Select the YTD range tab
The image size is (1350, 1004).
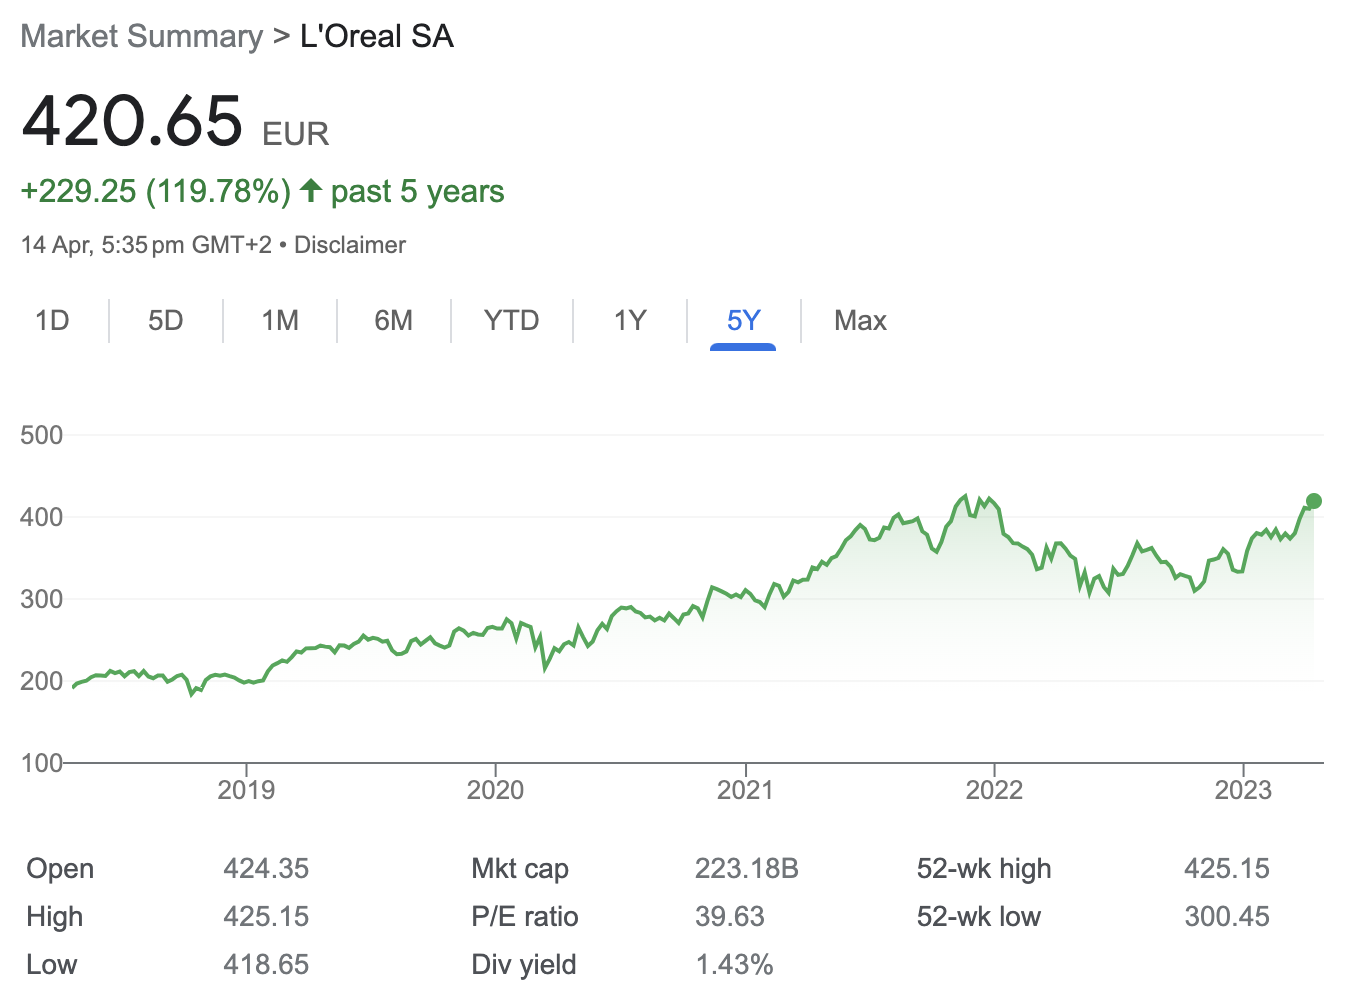tap(511, 321)
